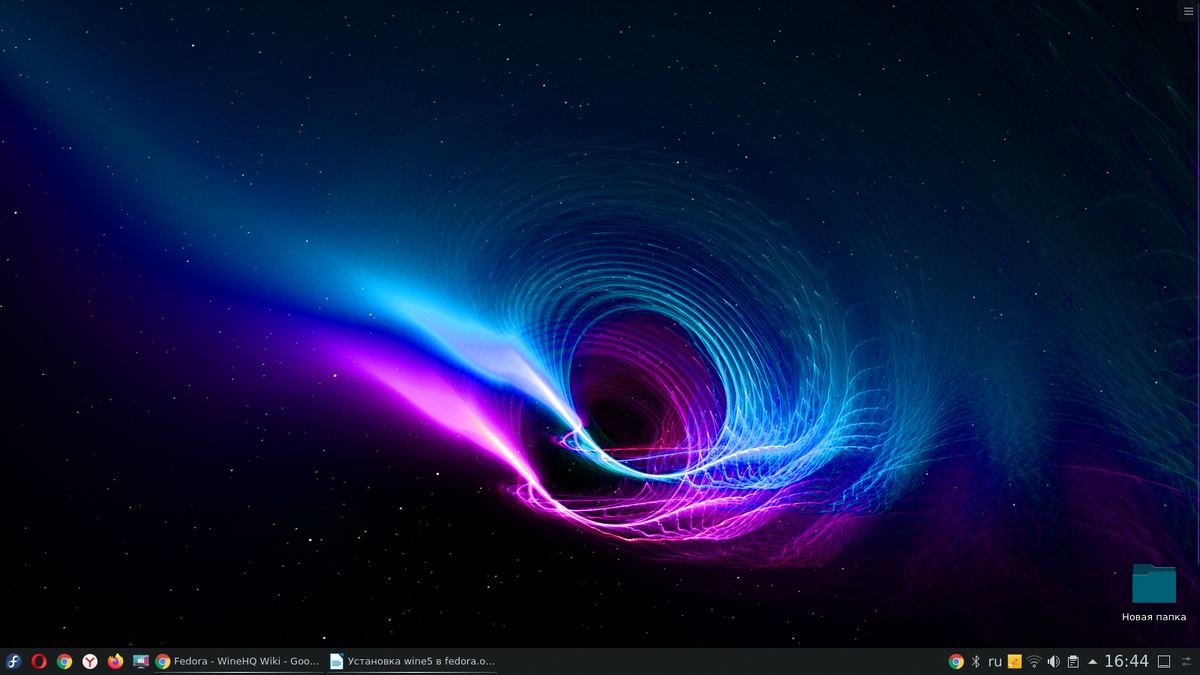Open the yellow sticky notes tray widget
1200x675 pixels.
[1015, 661]
